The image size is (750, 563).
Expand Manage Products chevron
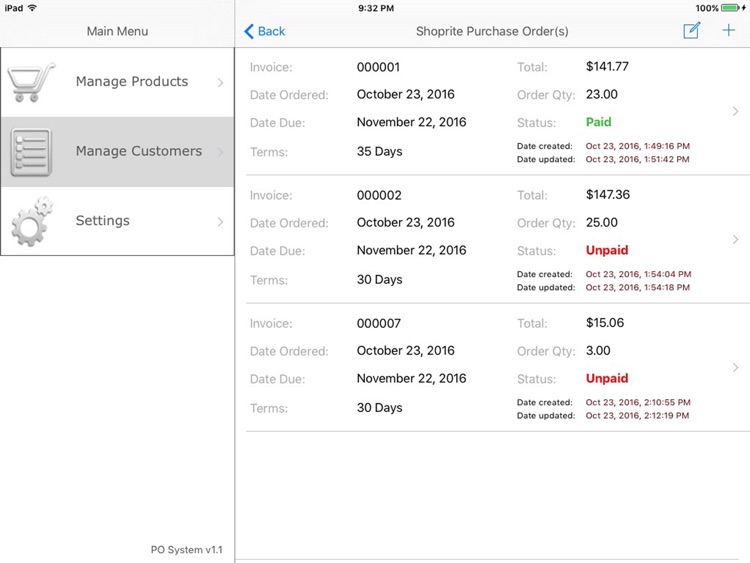pos(220,82)
